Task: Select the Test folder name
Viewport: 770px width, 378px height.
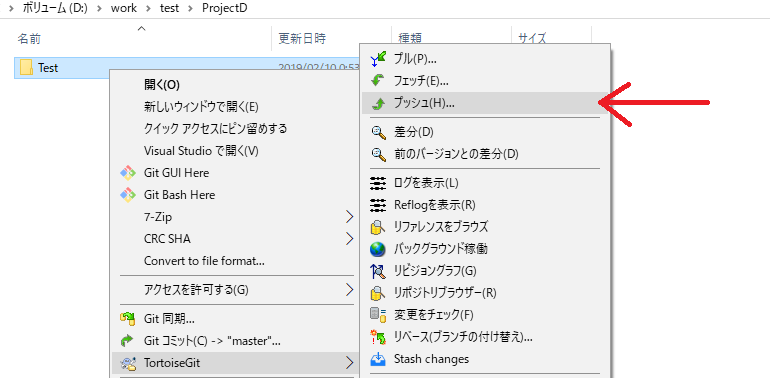Action: [48, 68]
